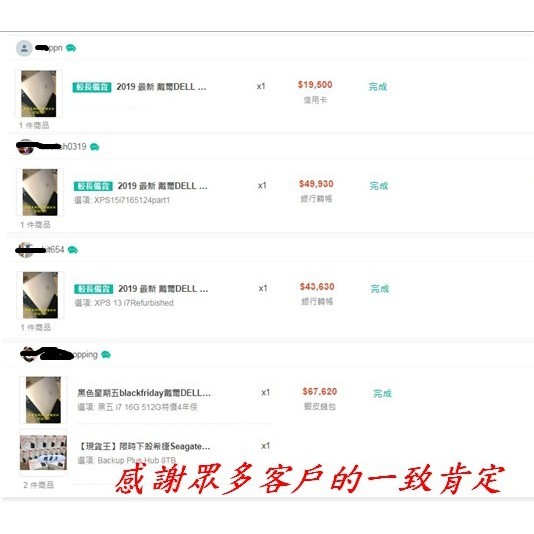Open the $49,930 DELL product thumbnail

click(x=40, y=192)
